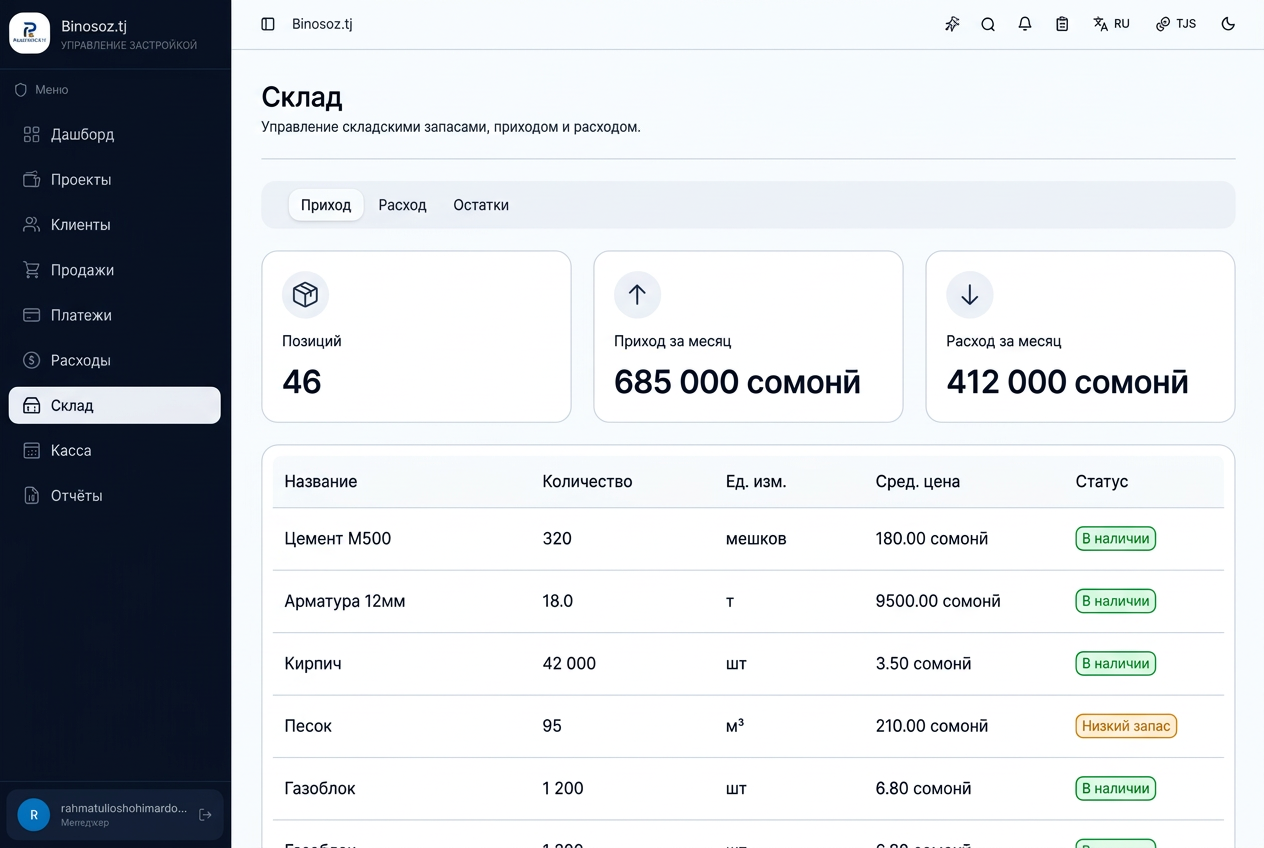Click the Ед. изм. column header
Screen dimensions: 1264x848
(x=756, y=481)
